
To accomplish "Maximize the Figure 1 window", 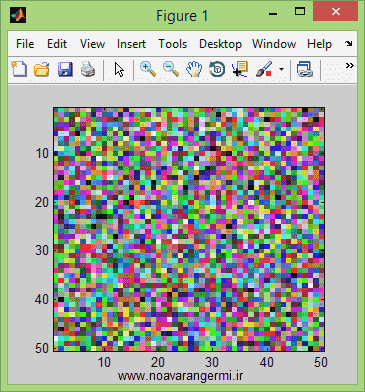I will coord(300,12).
